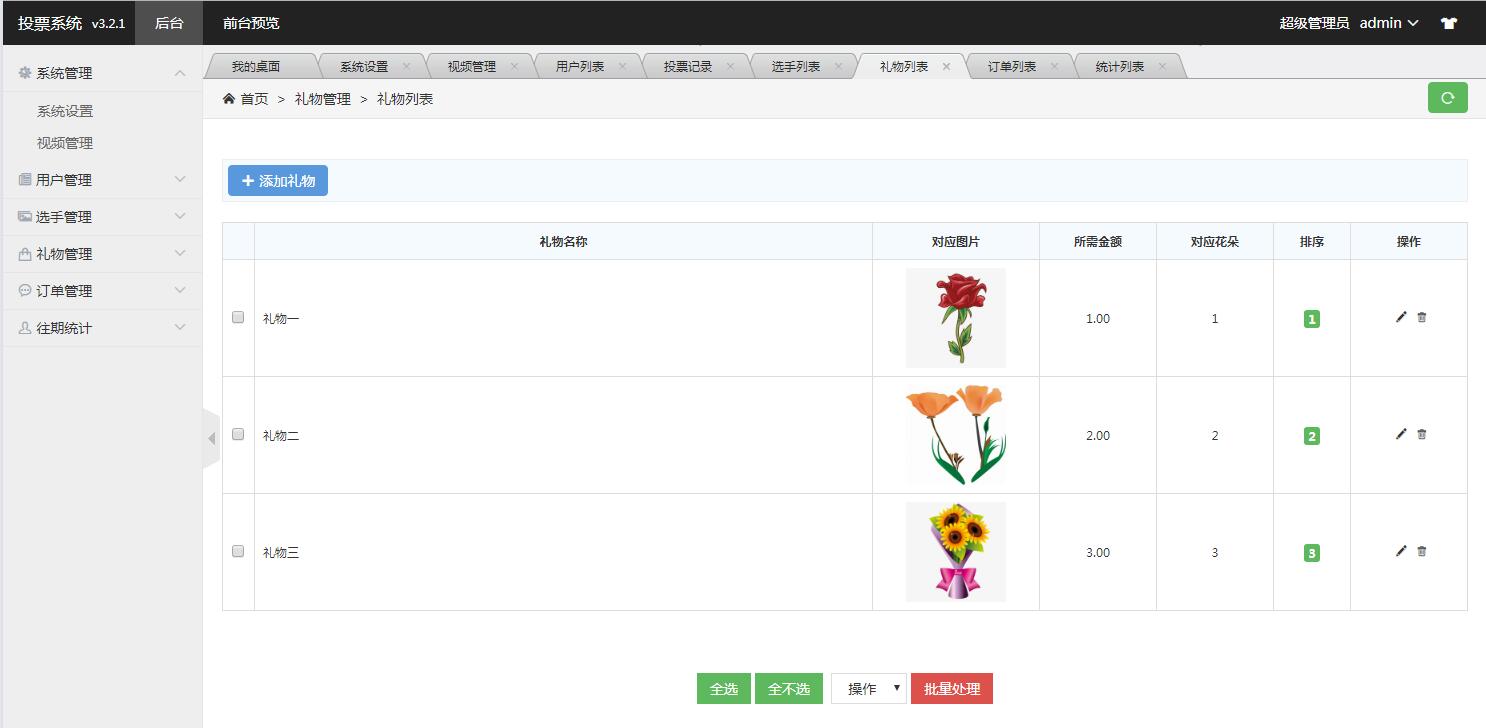
Task: Select the 礼物三 row checkbox
Action: [x=238, y=551]
